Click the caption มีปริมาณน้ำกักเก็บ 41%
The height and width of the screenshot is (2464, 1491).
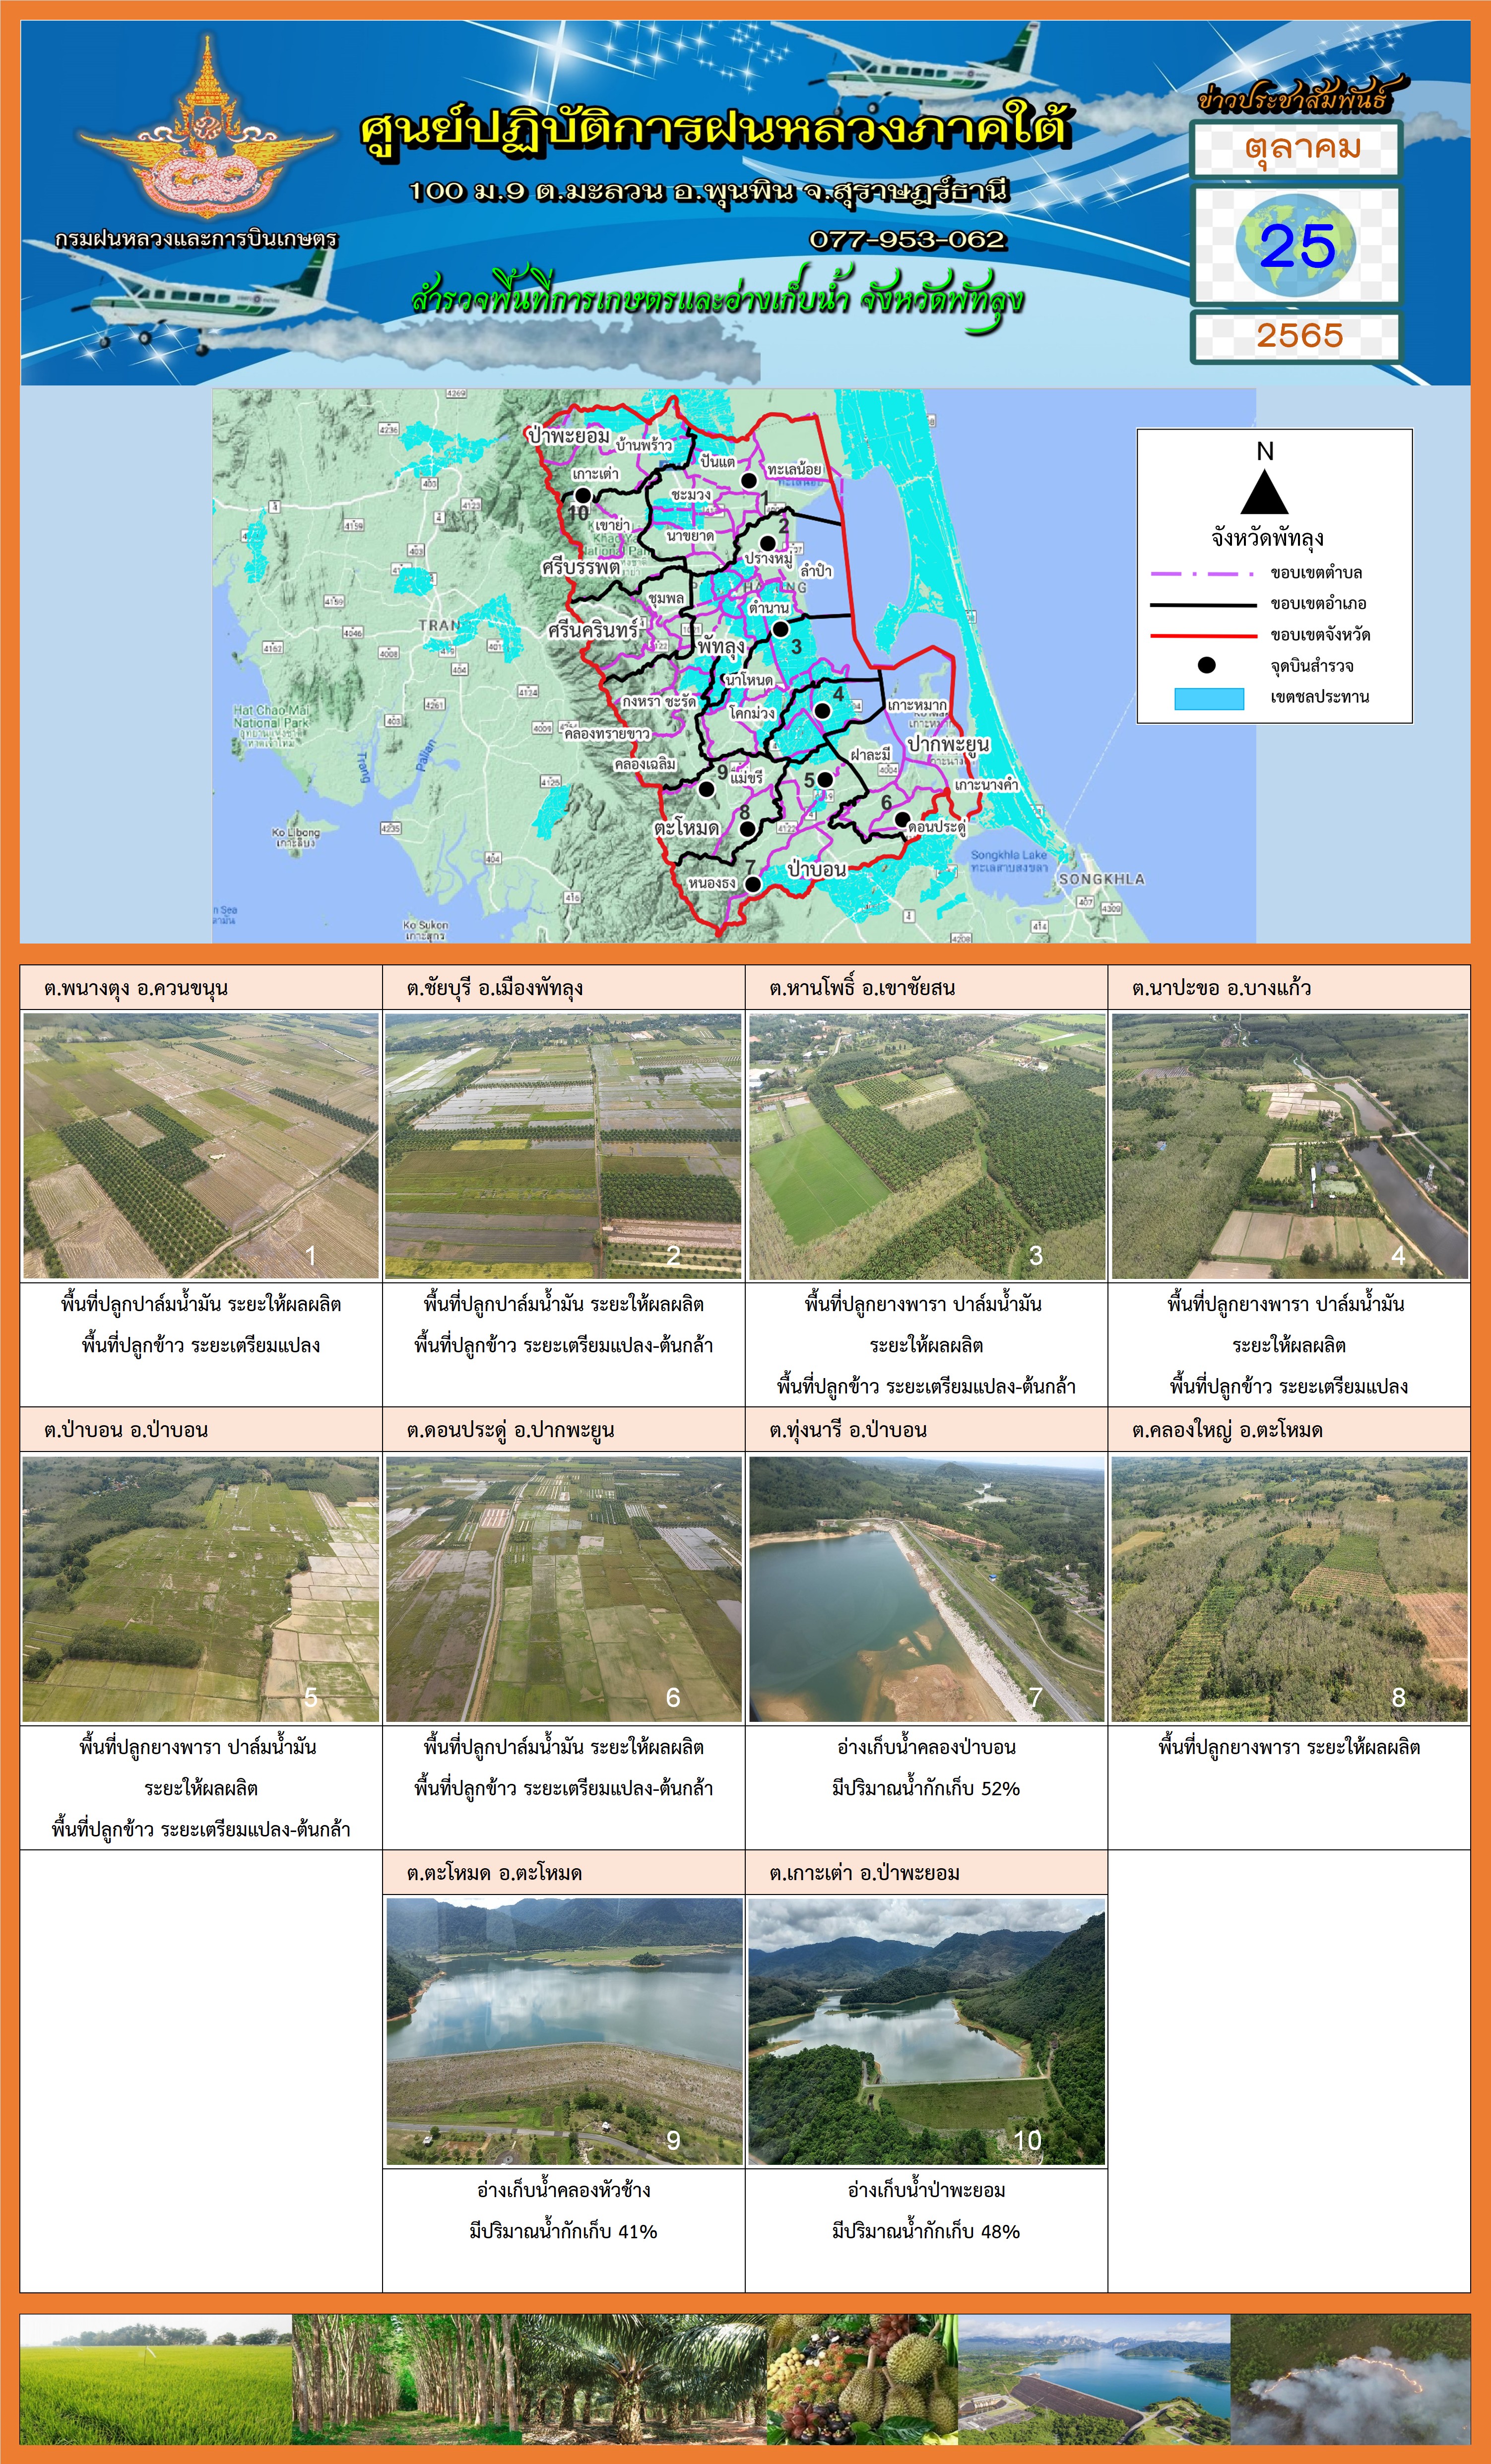coord(563,2232)
